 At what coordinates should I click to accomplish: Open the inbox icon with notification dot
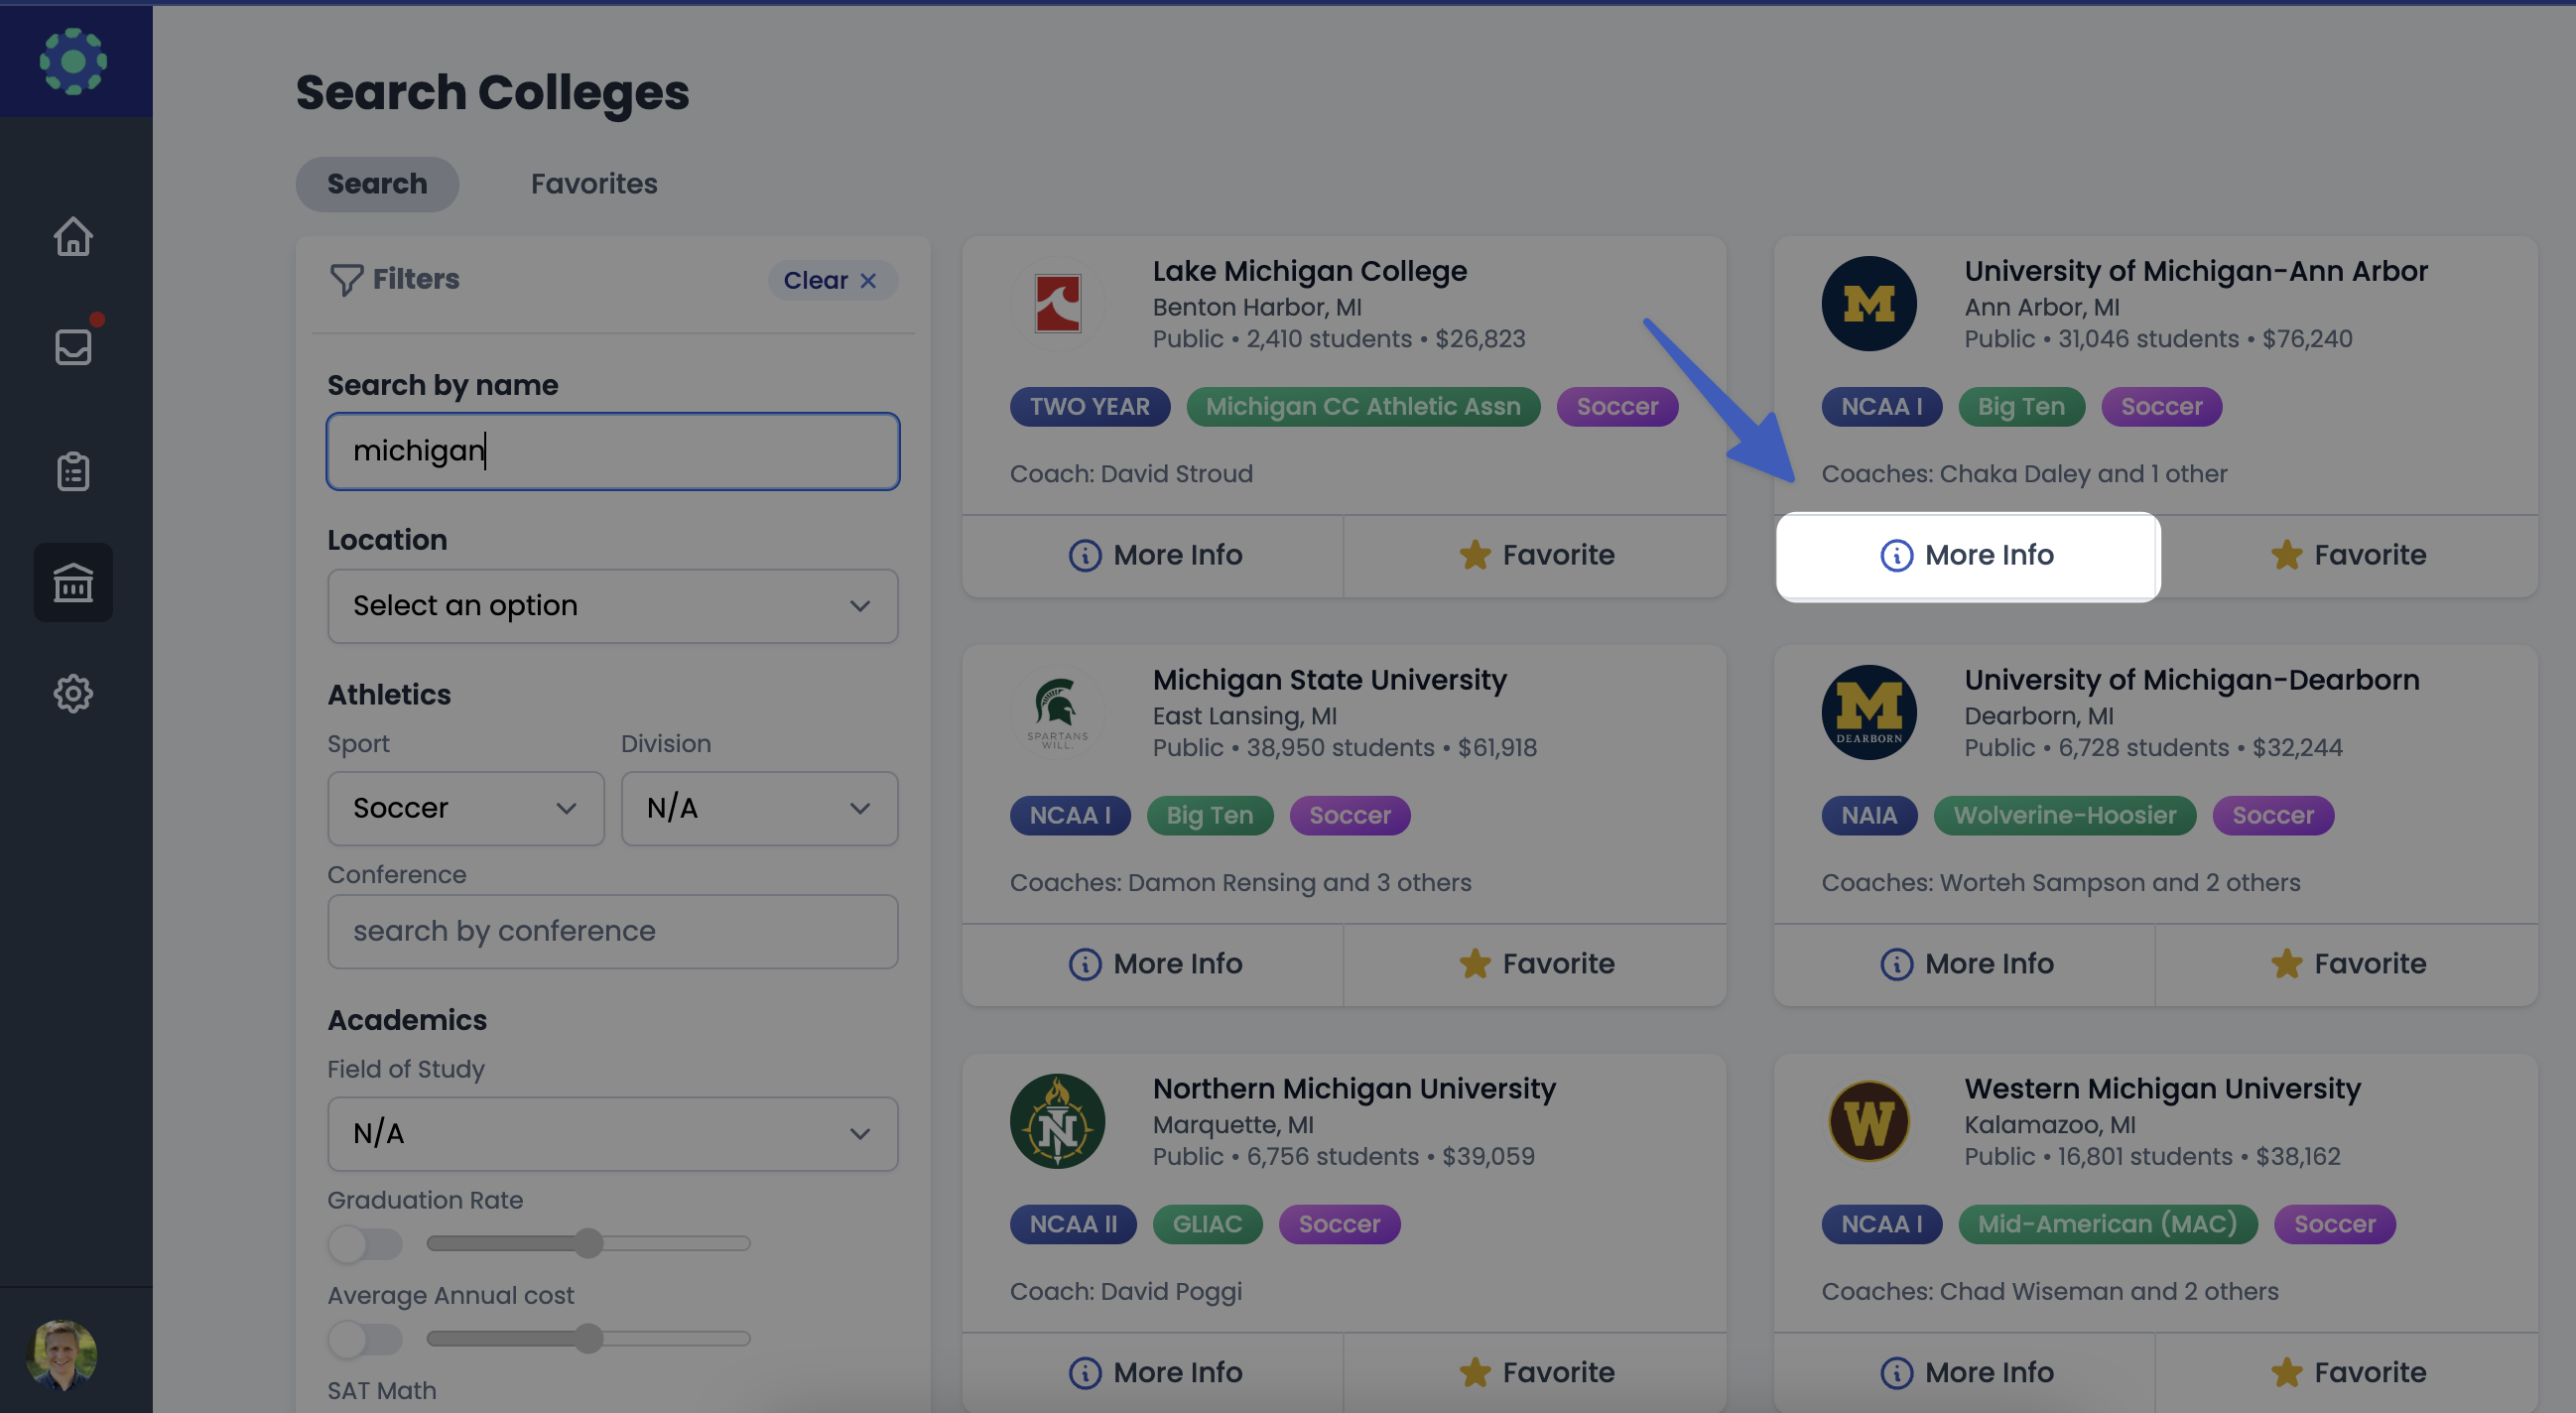73,346
